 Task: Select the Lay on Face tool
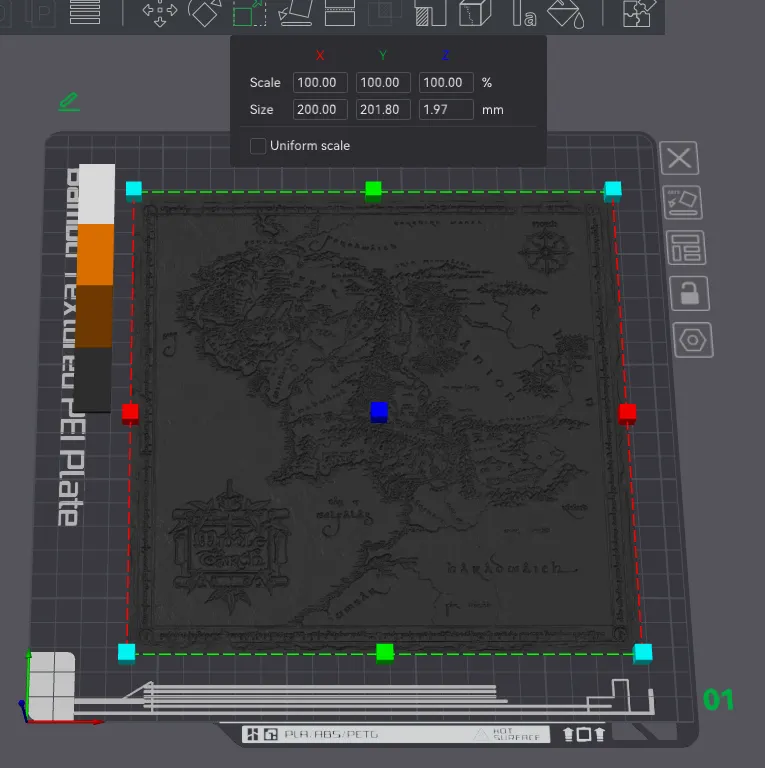coord(295,13)
